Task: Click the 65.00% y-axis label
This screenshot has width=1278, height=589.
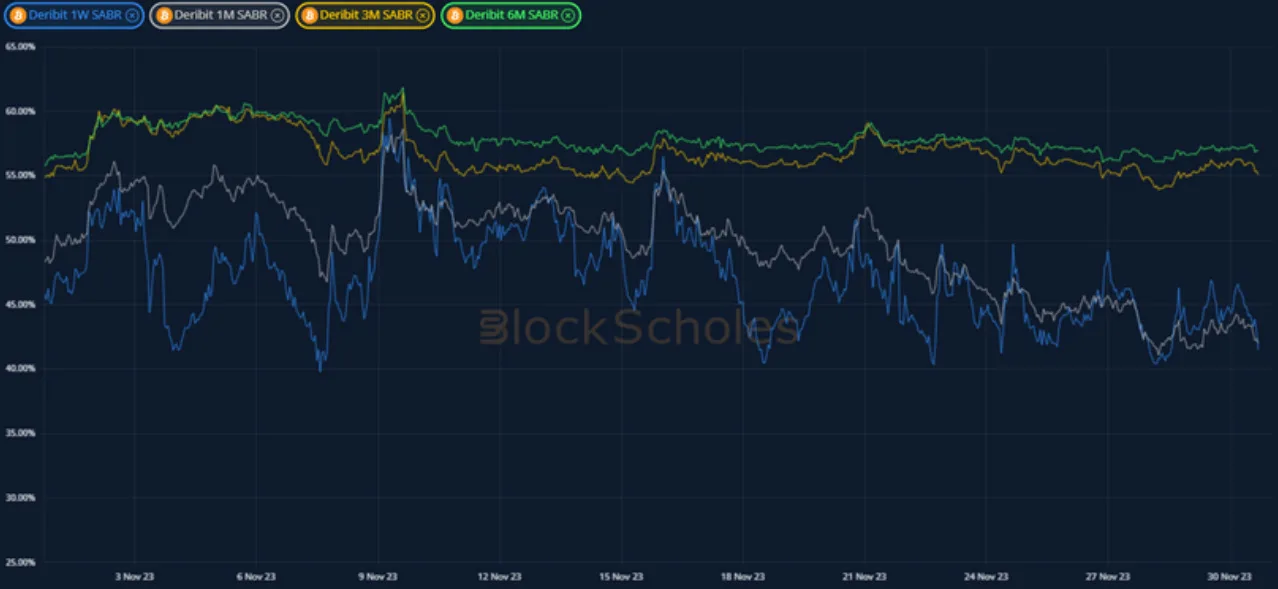Action: pos(20,46)
